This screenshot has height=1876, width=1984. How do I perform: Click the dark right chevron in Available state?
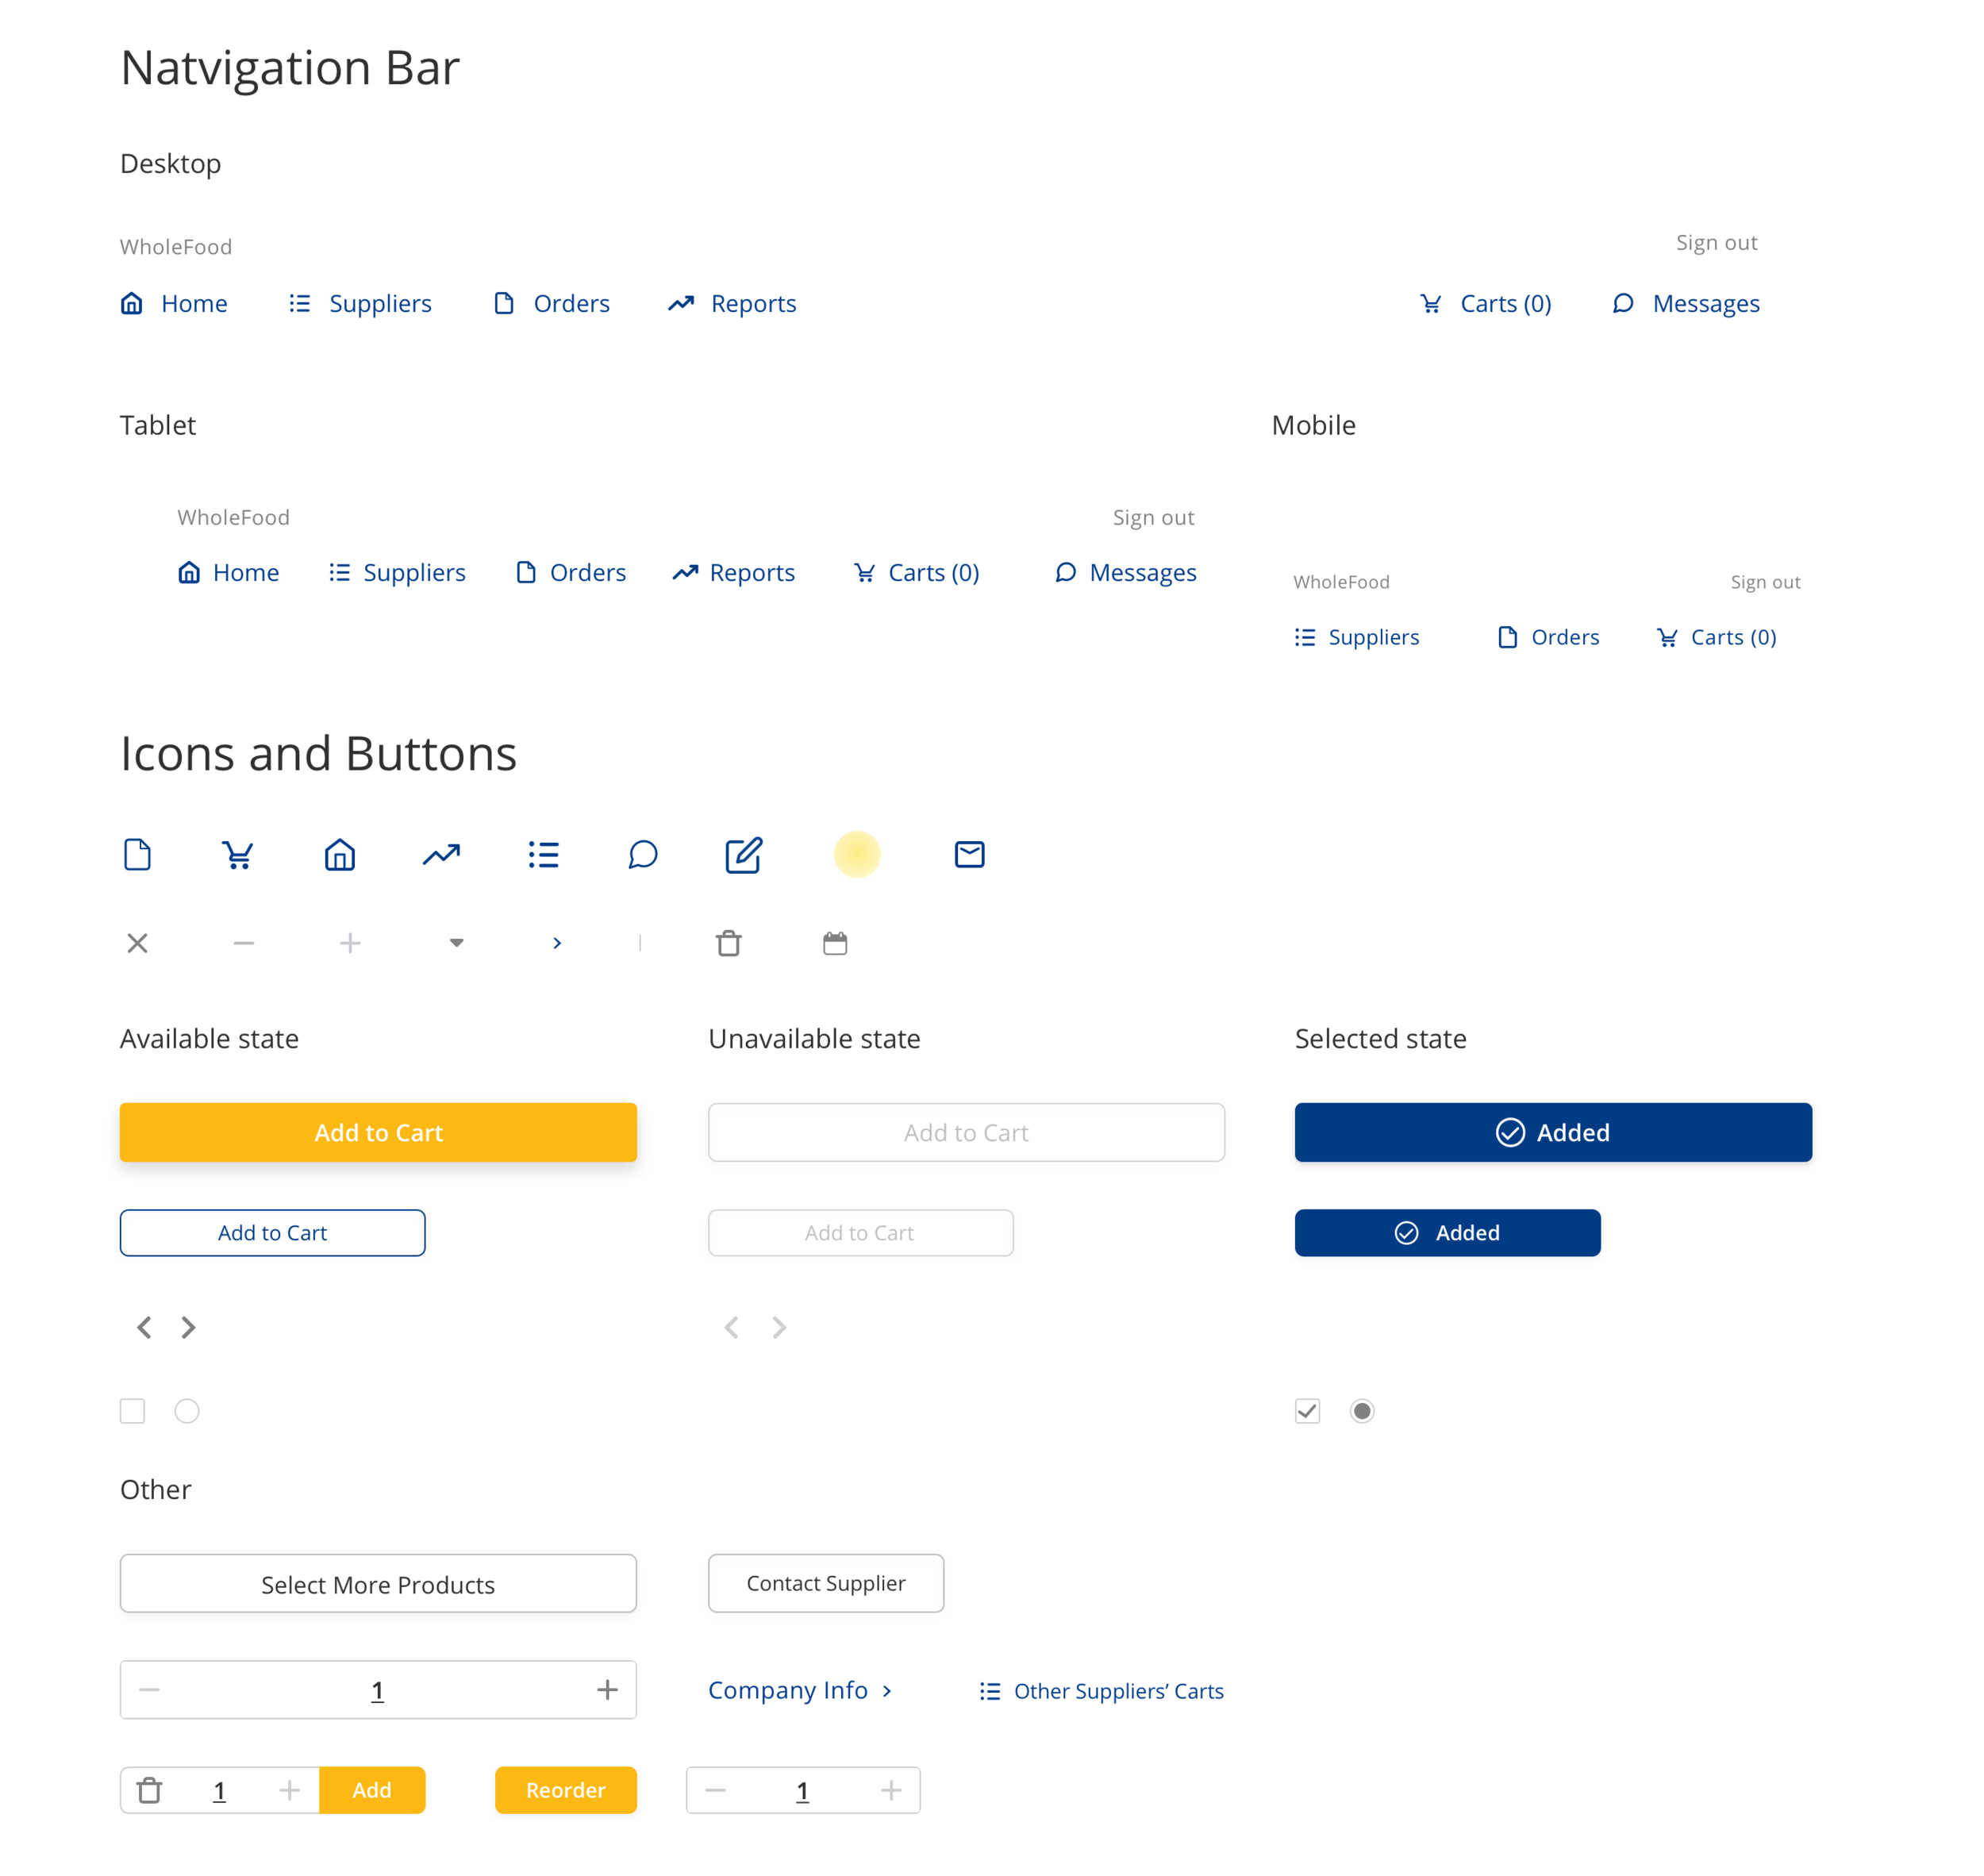pyautogui.click(x=188, y=1327)
